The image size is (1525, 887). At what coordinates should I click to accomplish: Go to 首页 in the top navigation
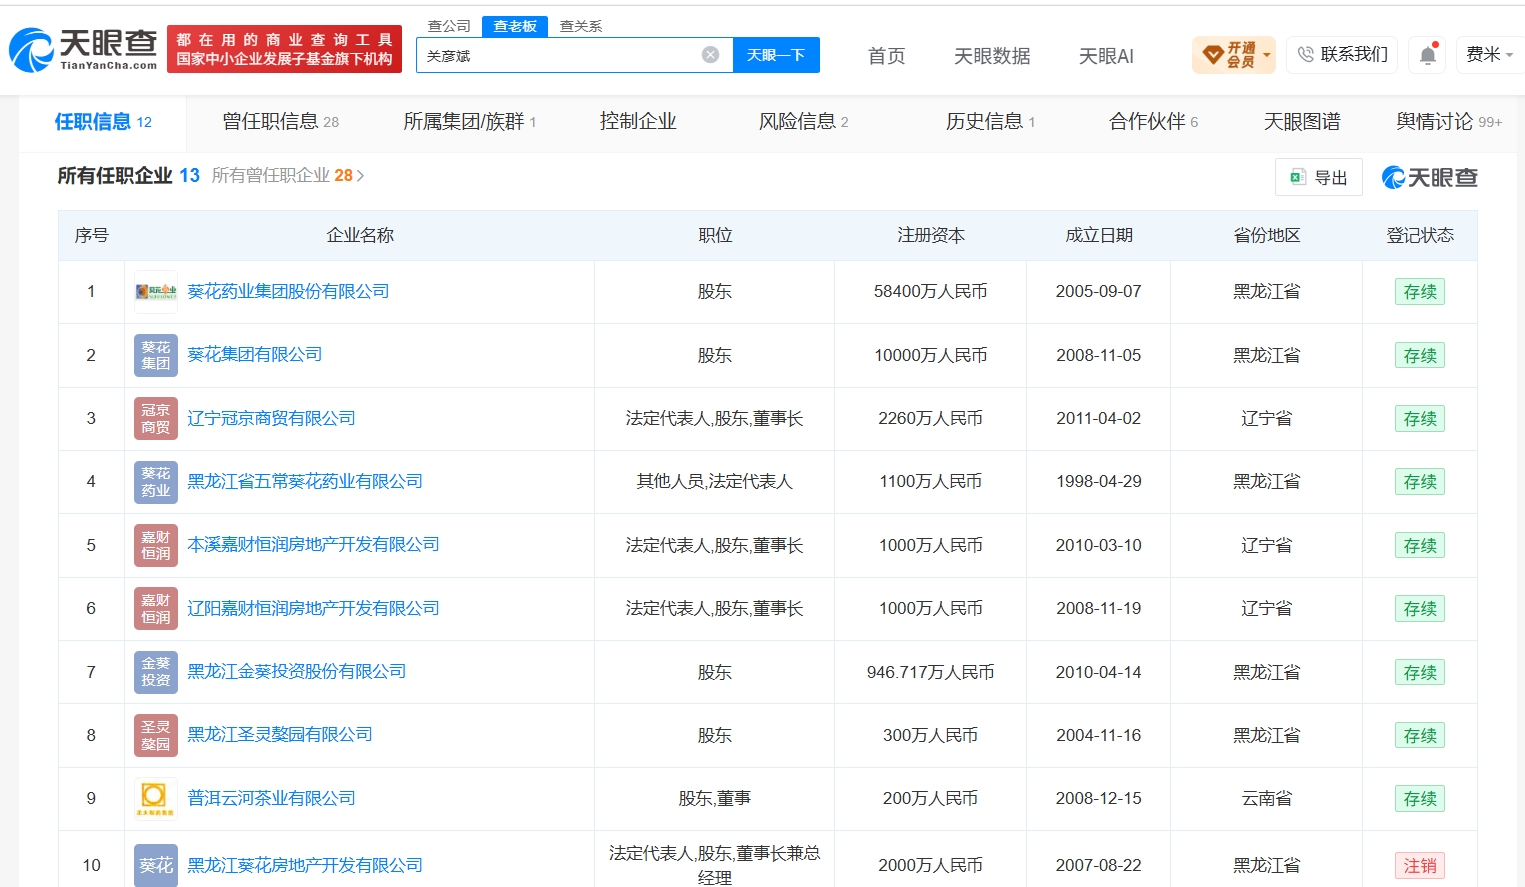[x=887, y=56]
